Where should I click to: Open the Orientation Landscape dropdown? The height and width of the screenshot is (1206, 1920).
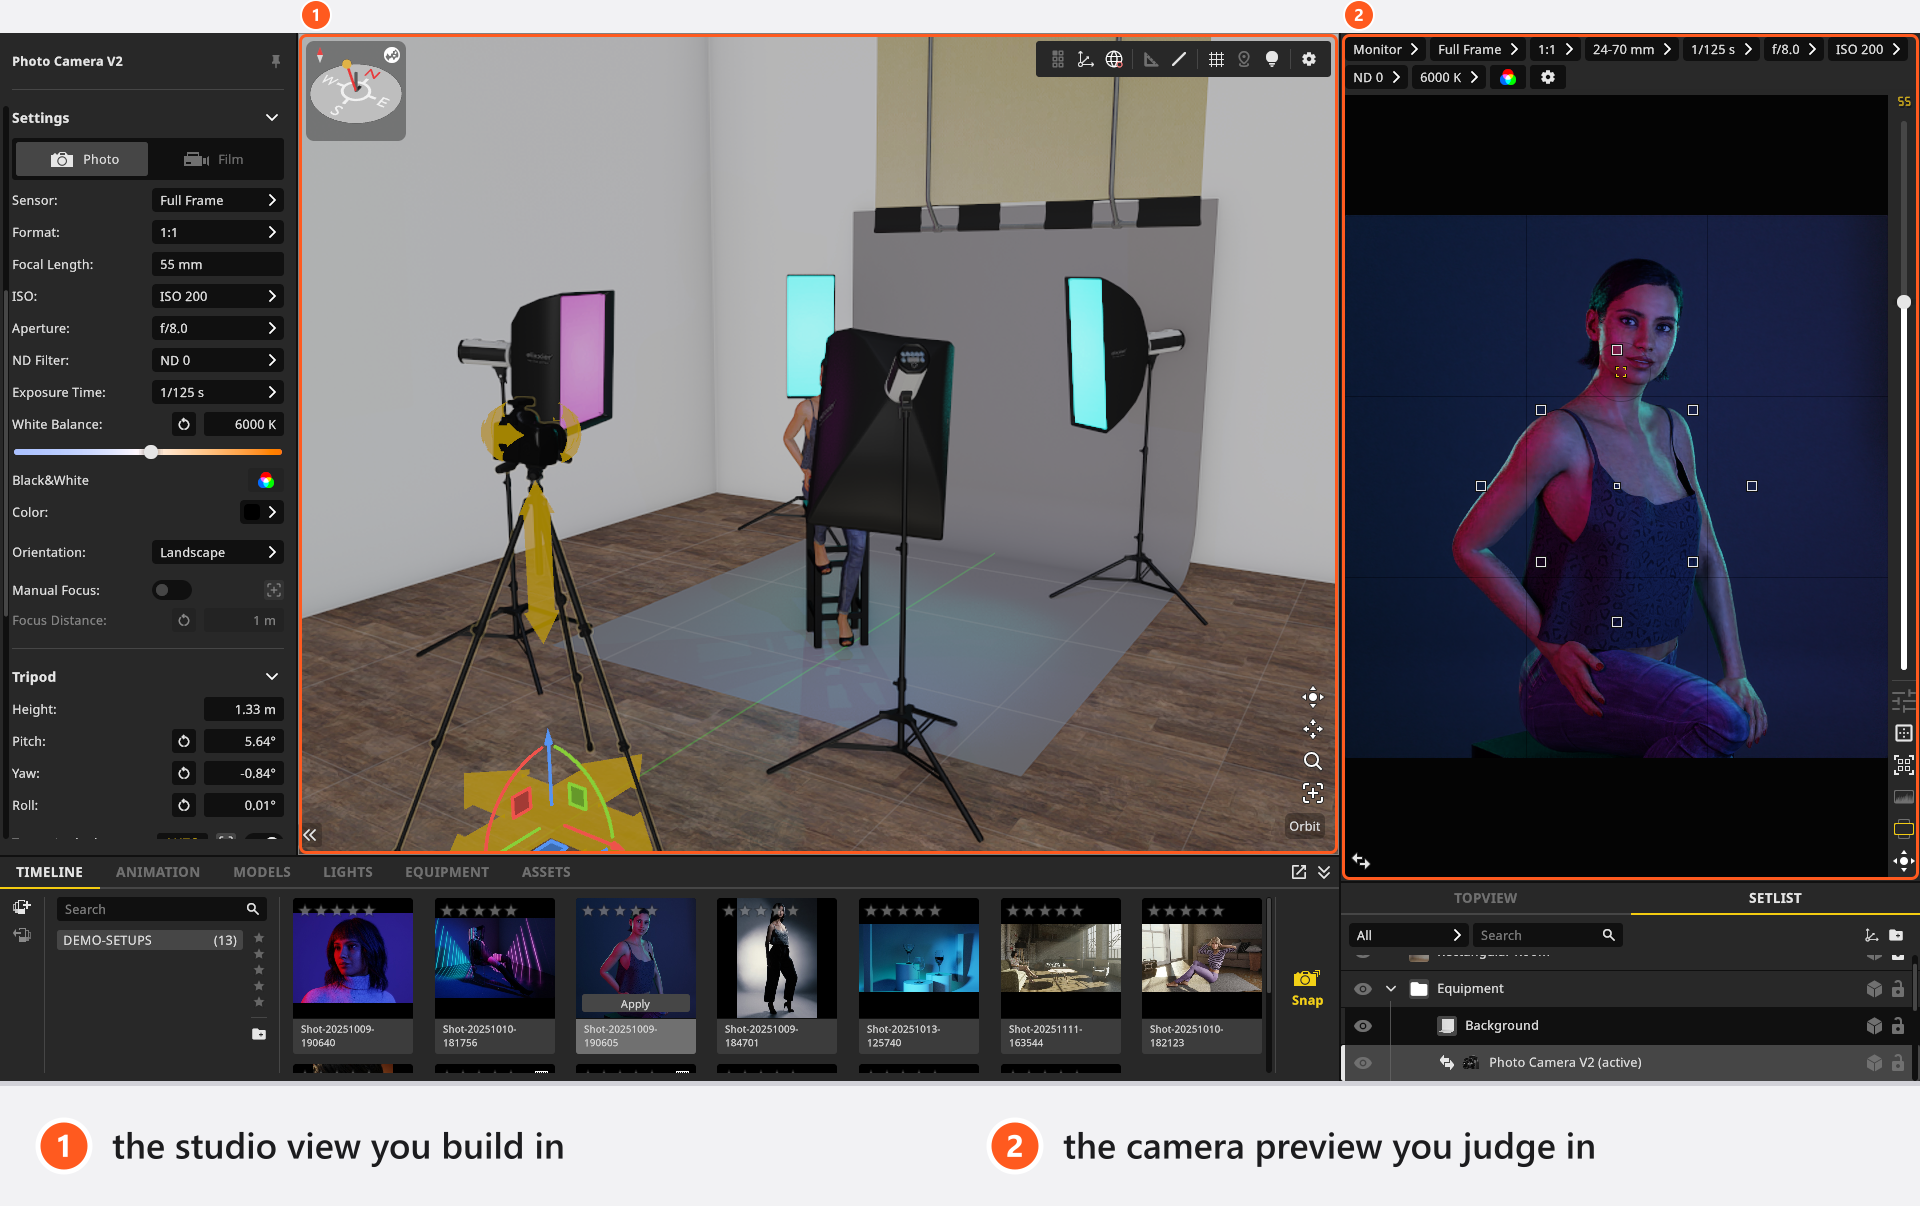pos(217,552)
